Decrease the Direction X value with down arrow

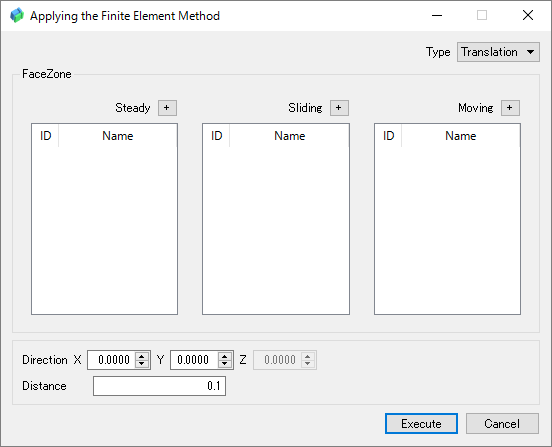tap(142, 364)
